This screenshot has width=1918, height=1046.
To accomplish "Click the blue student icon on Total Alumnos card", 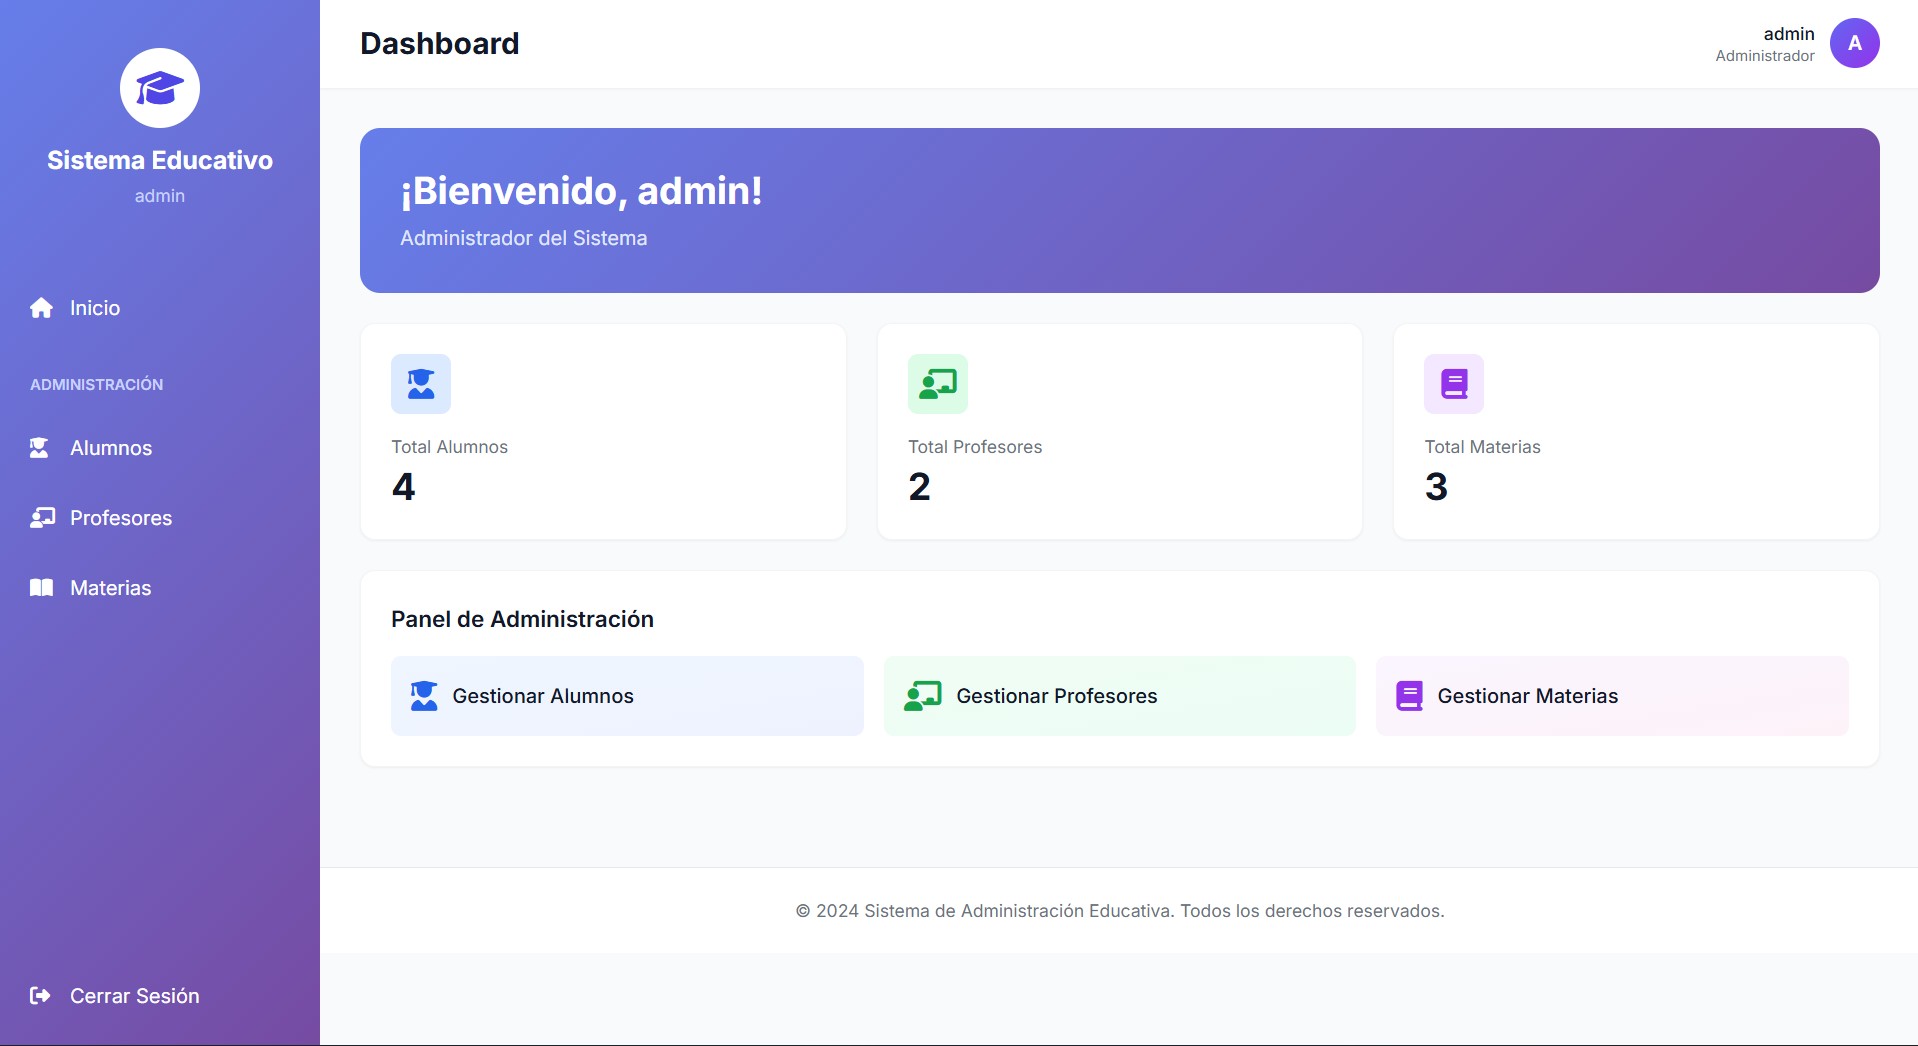I will tap(420, 383).
